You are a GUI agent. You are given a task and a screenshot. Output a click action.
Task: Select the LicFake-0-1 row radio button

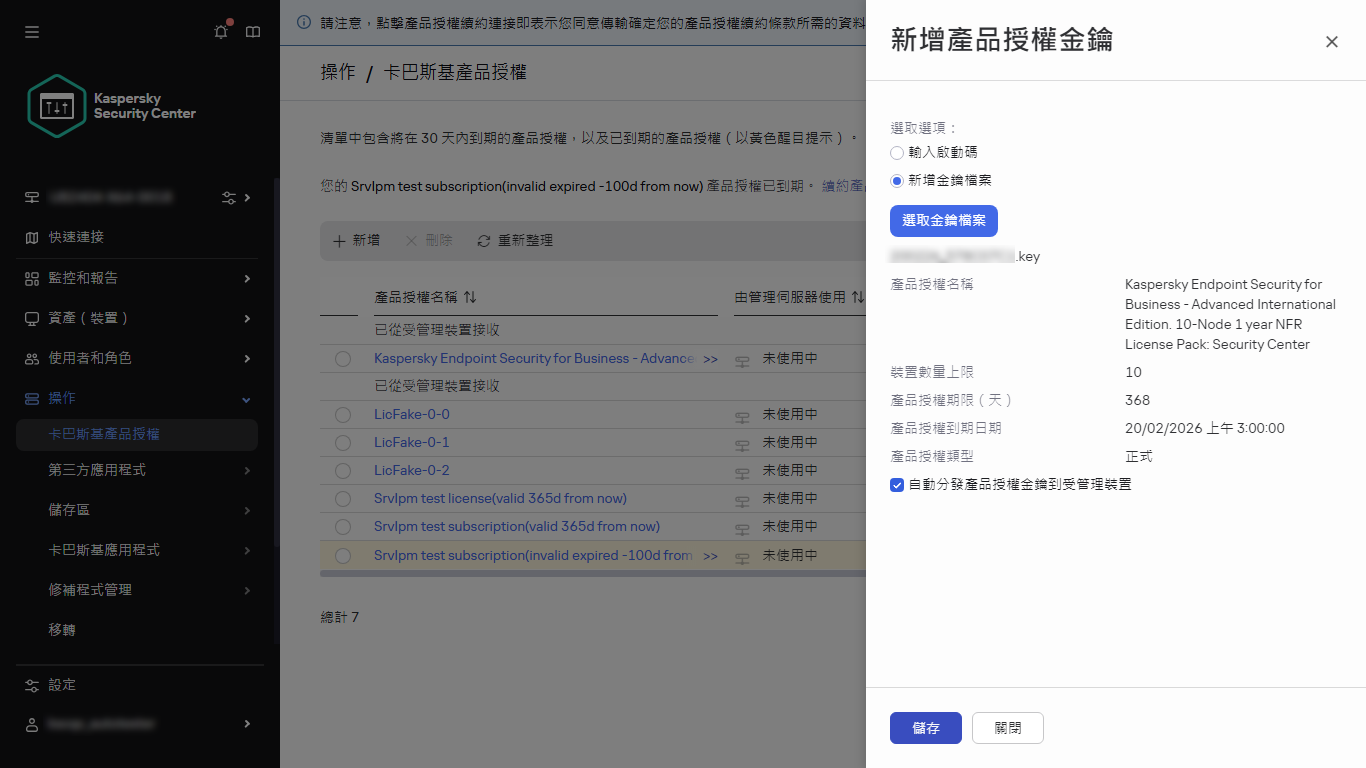[x=343, y=442]
